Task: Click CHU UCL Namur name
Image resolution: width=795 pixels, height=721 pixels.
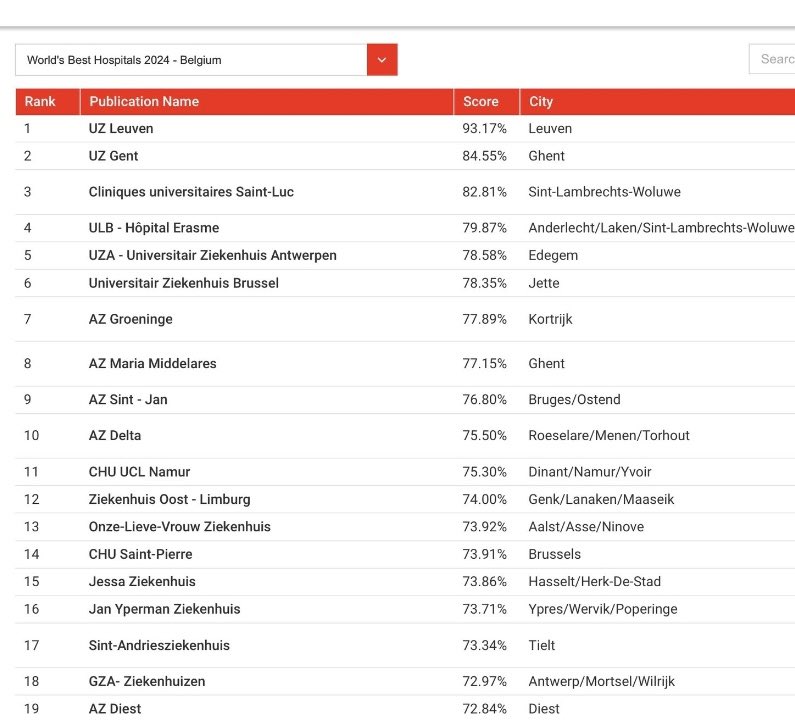Action: point(139,472)
